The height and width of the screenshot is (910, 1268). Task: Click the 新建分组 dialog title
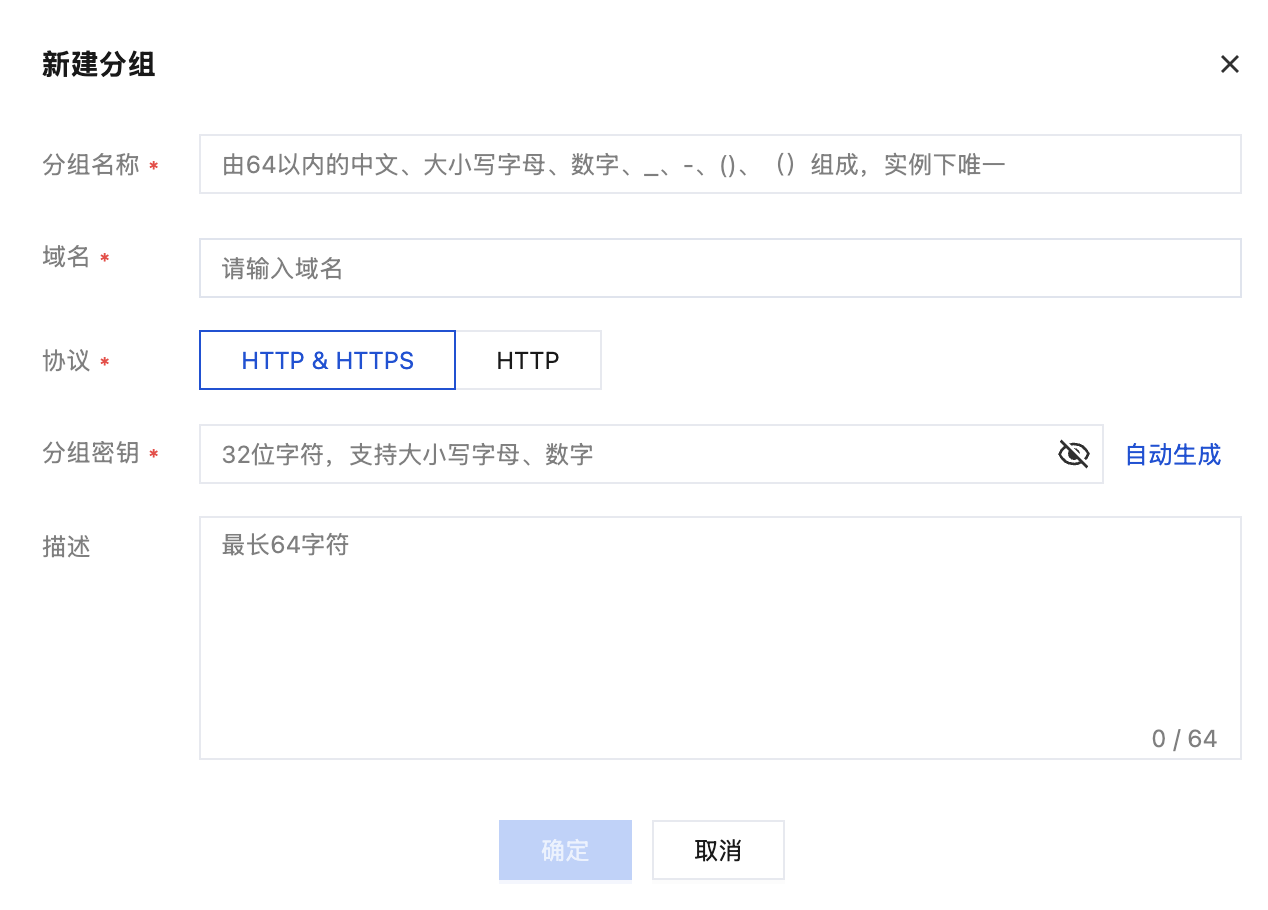tap(99, 65)
